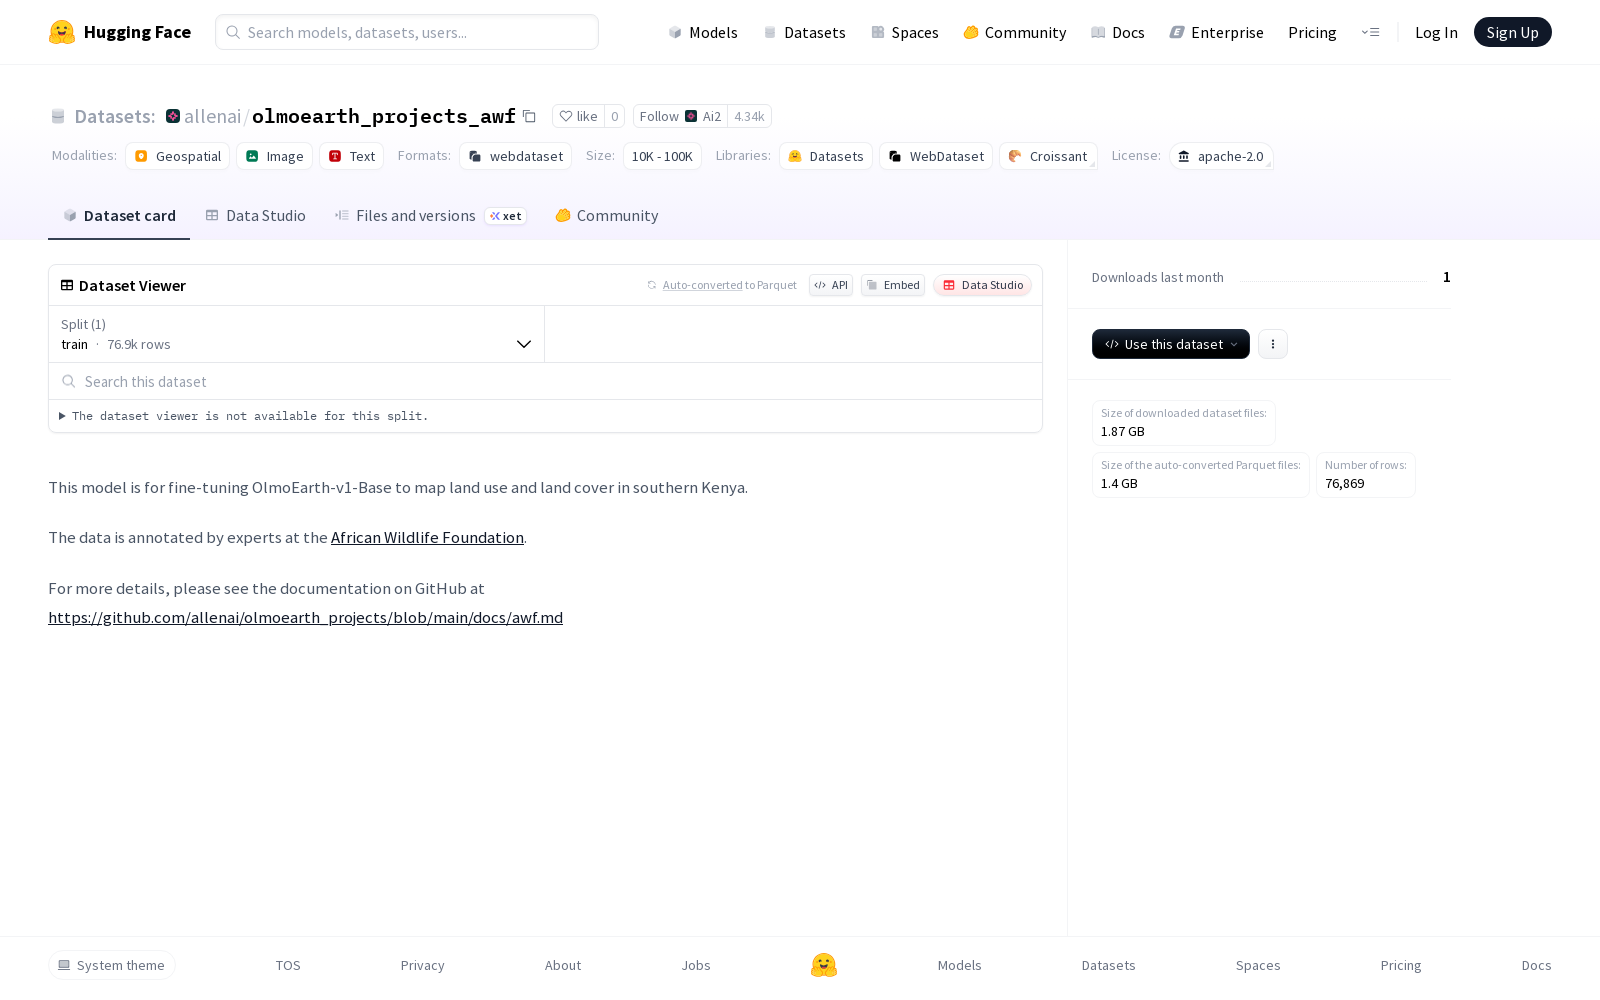Open the Enterprise navigation link
1600x1000 pixels.
[x=1216, y=32]
